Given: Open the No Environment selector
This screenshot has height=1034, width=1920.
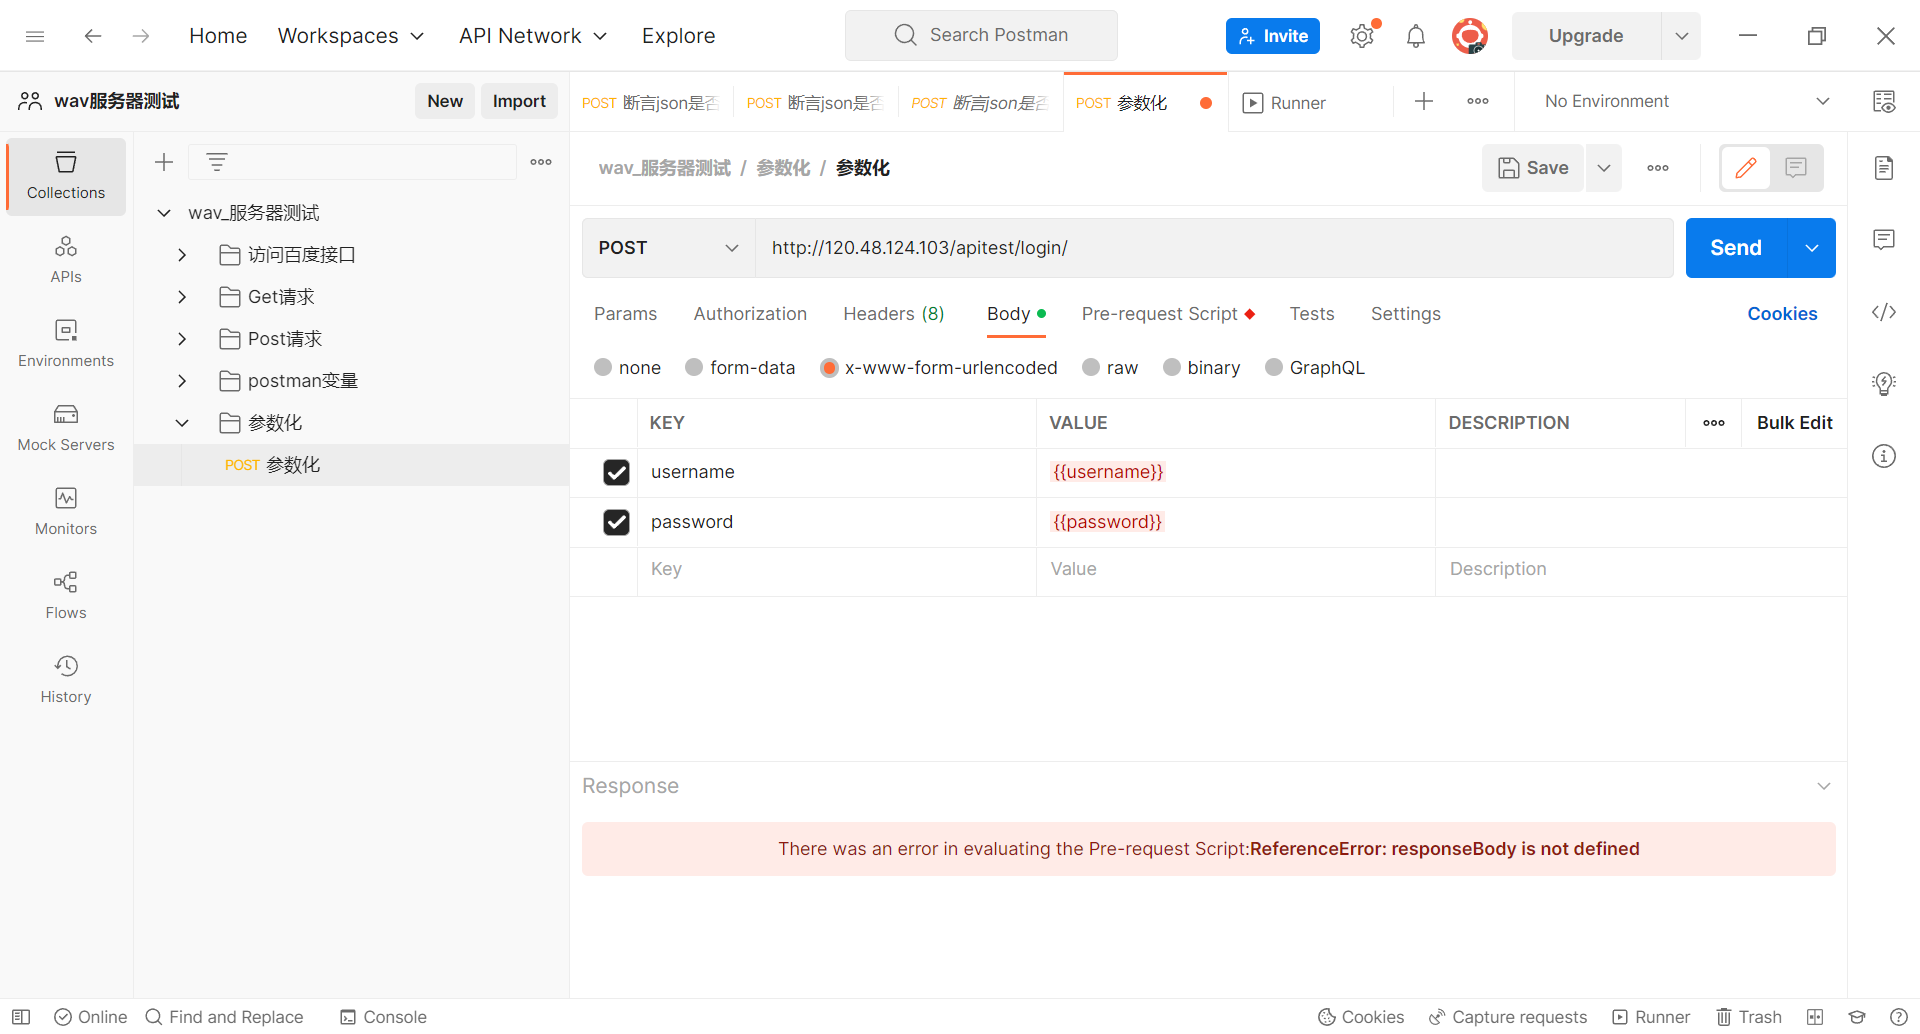Looking at the screenshot, I should (x=1686, y=101).
